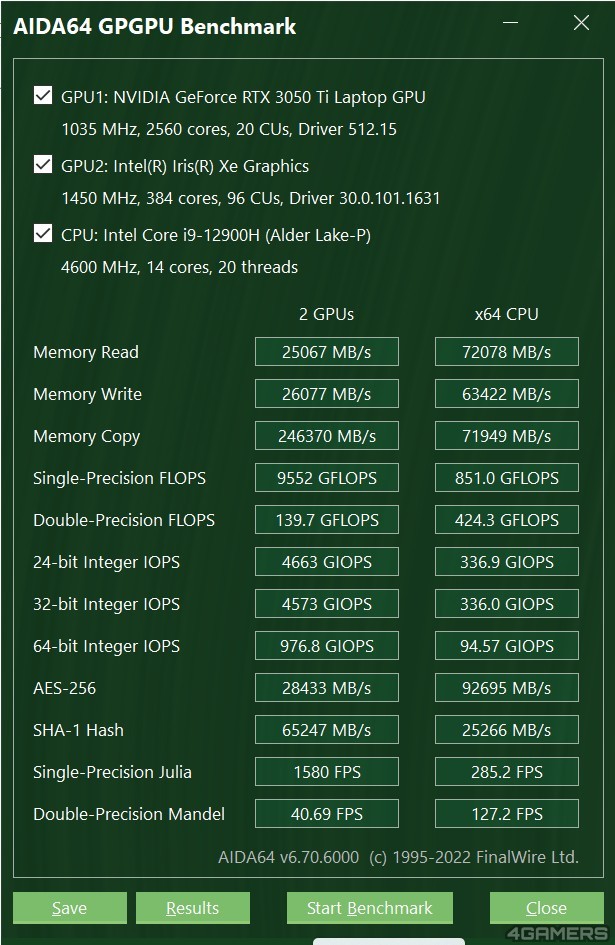
Task: Click CPU Memory Write value 63422 MB/s
Action: (x=506, y=394)
